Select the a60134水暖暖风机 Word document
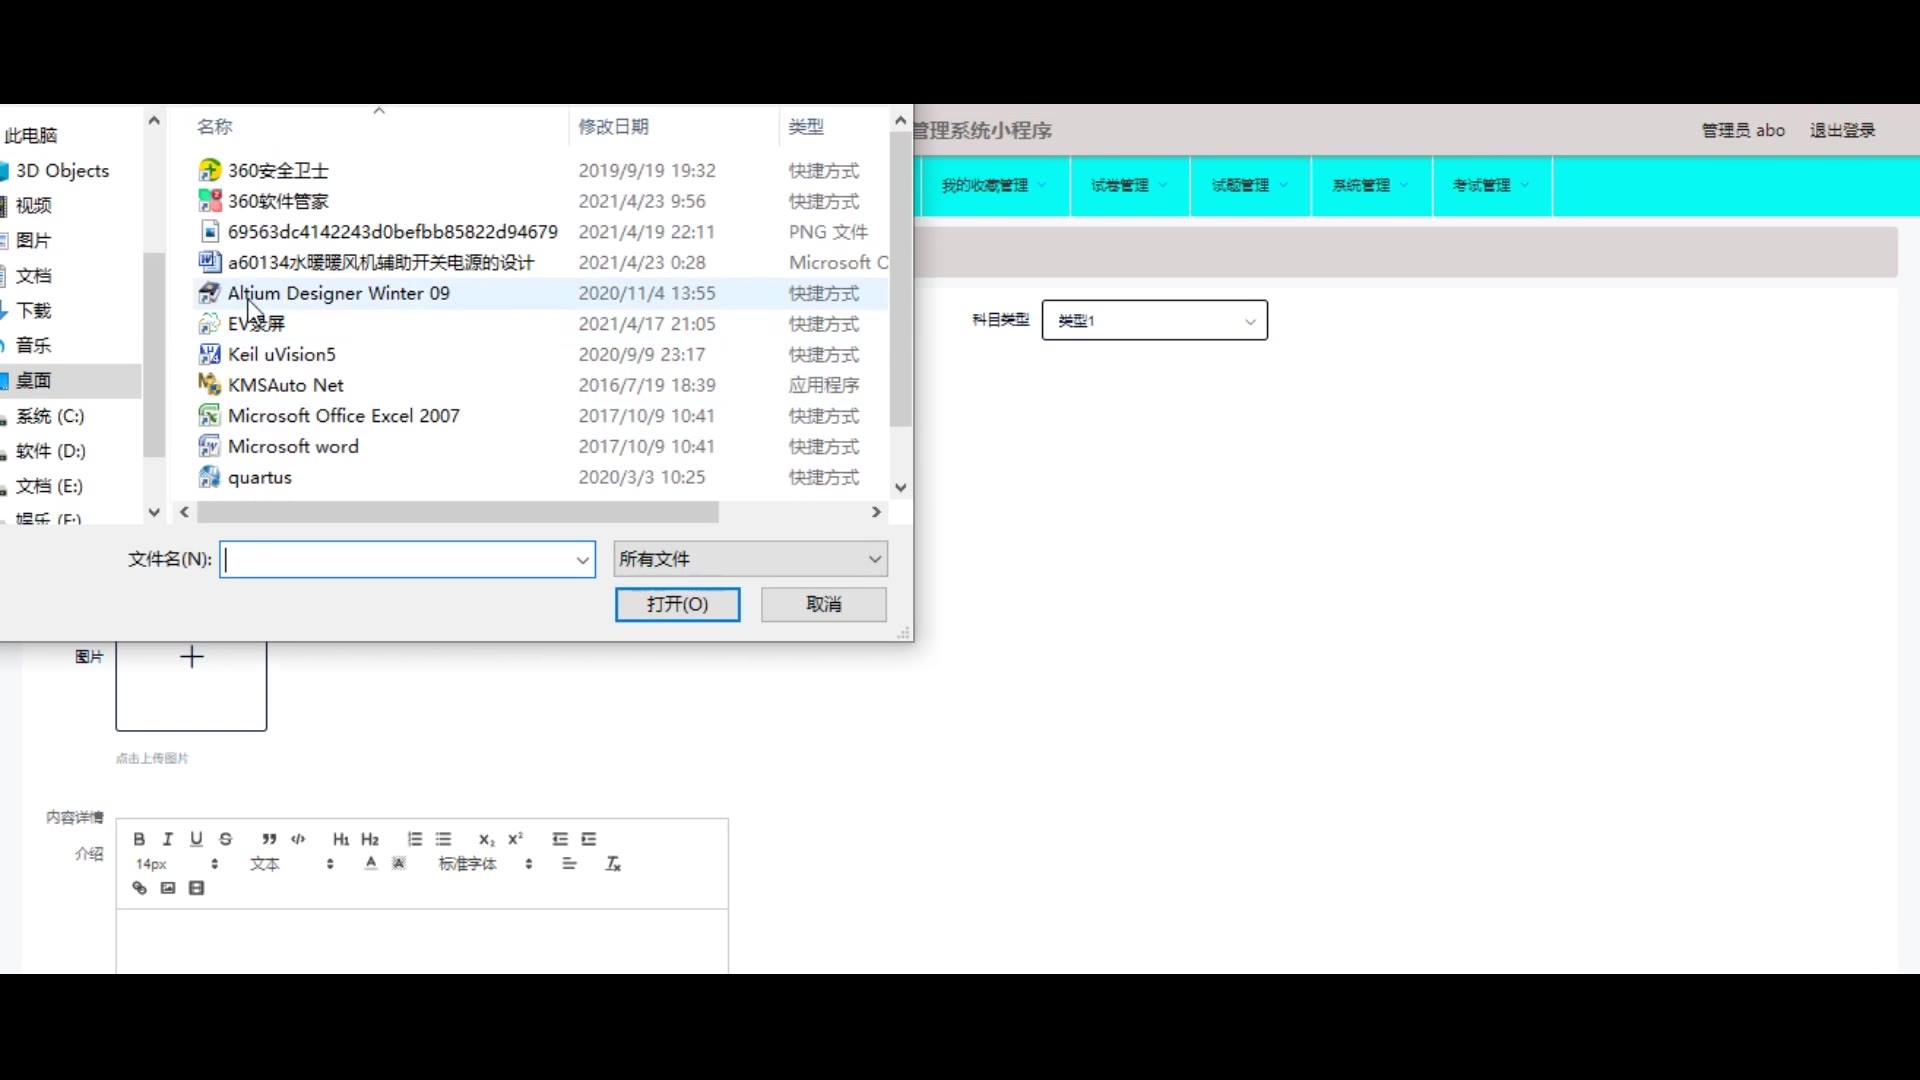Screen dimensions: 1920x1080 coord(381,262)
